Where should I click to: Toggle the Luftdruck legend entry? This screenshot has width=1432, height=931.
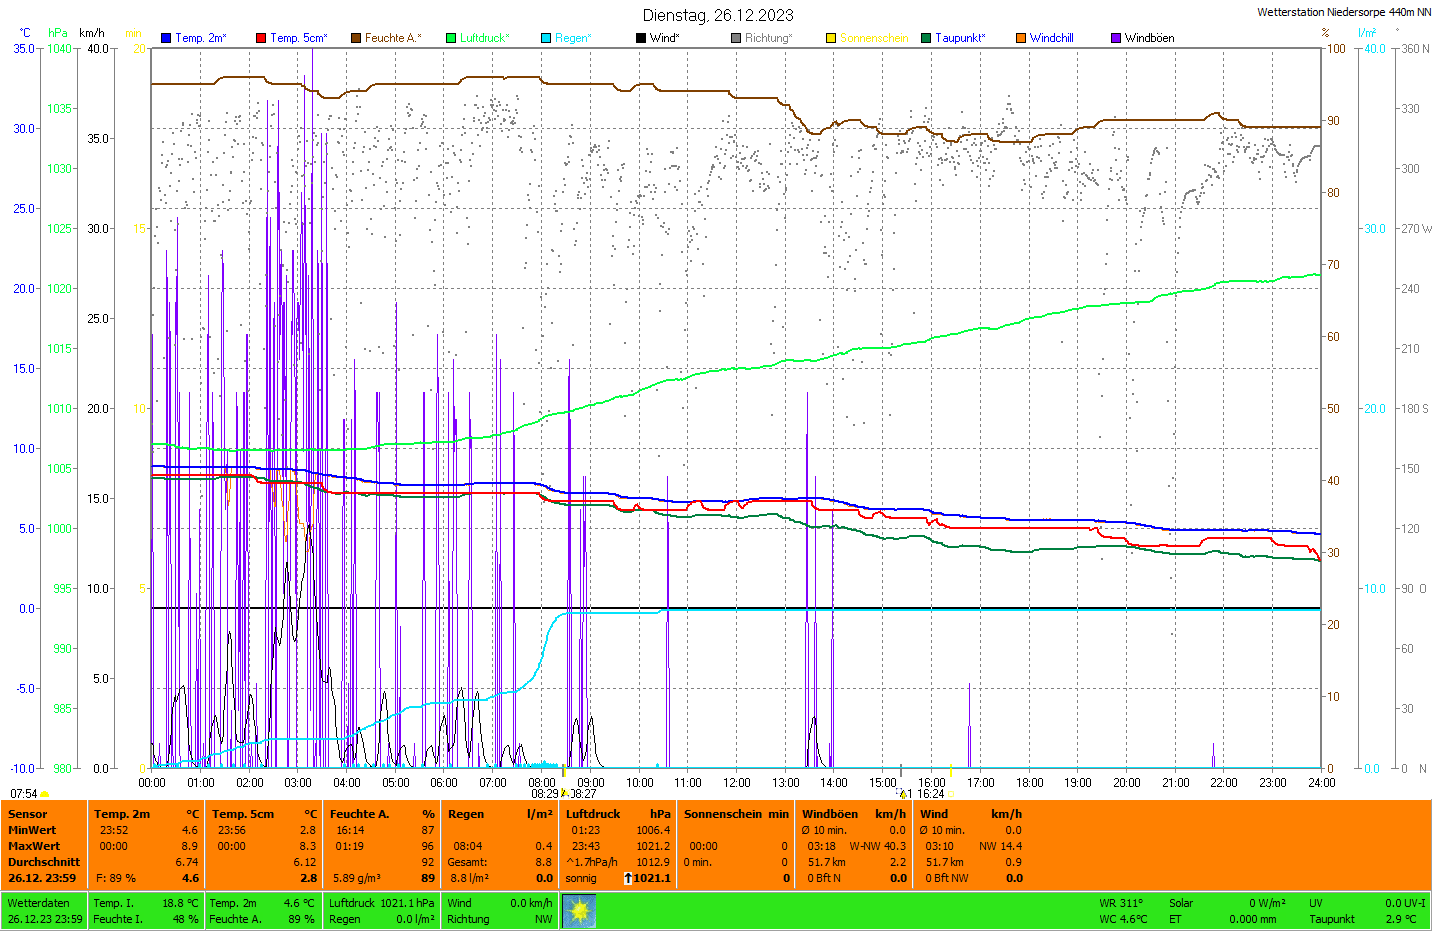478,38
